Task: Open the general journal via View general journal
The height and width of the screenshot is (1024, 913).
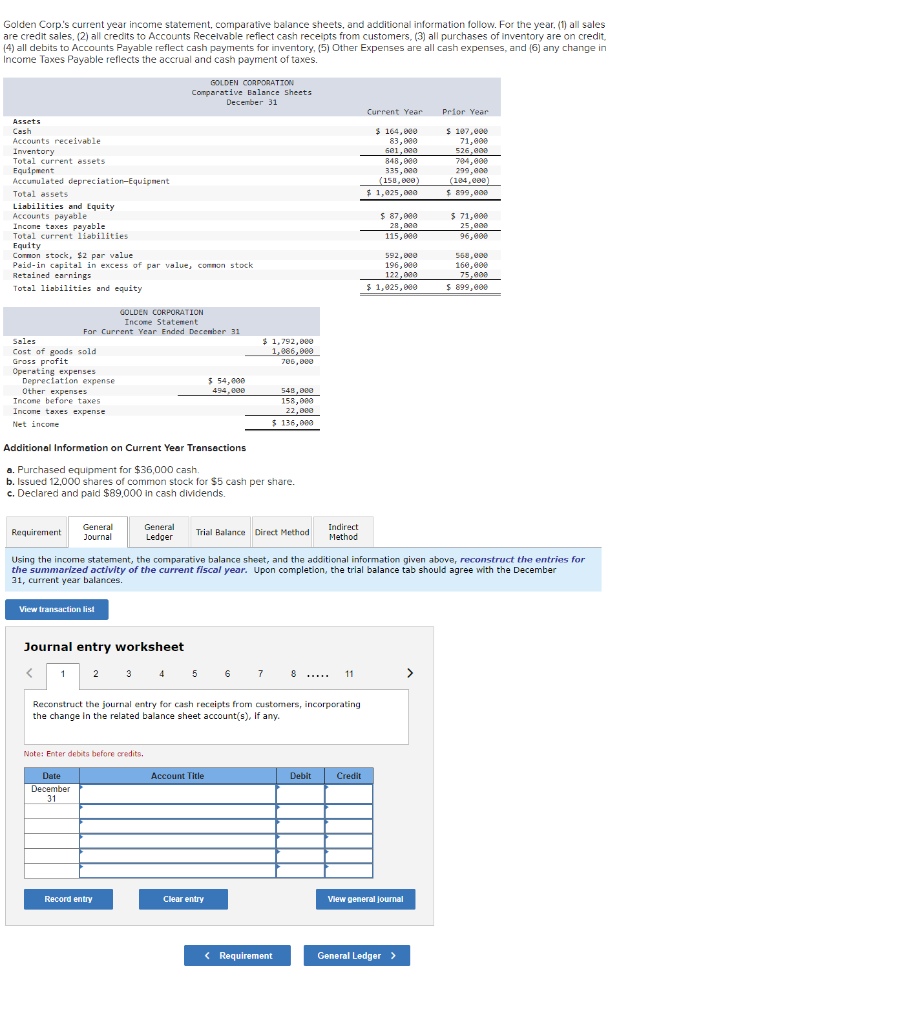Action: pos(365,899)
